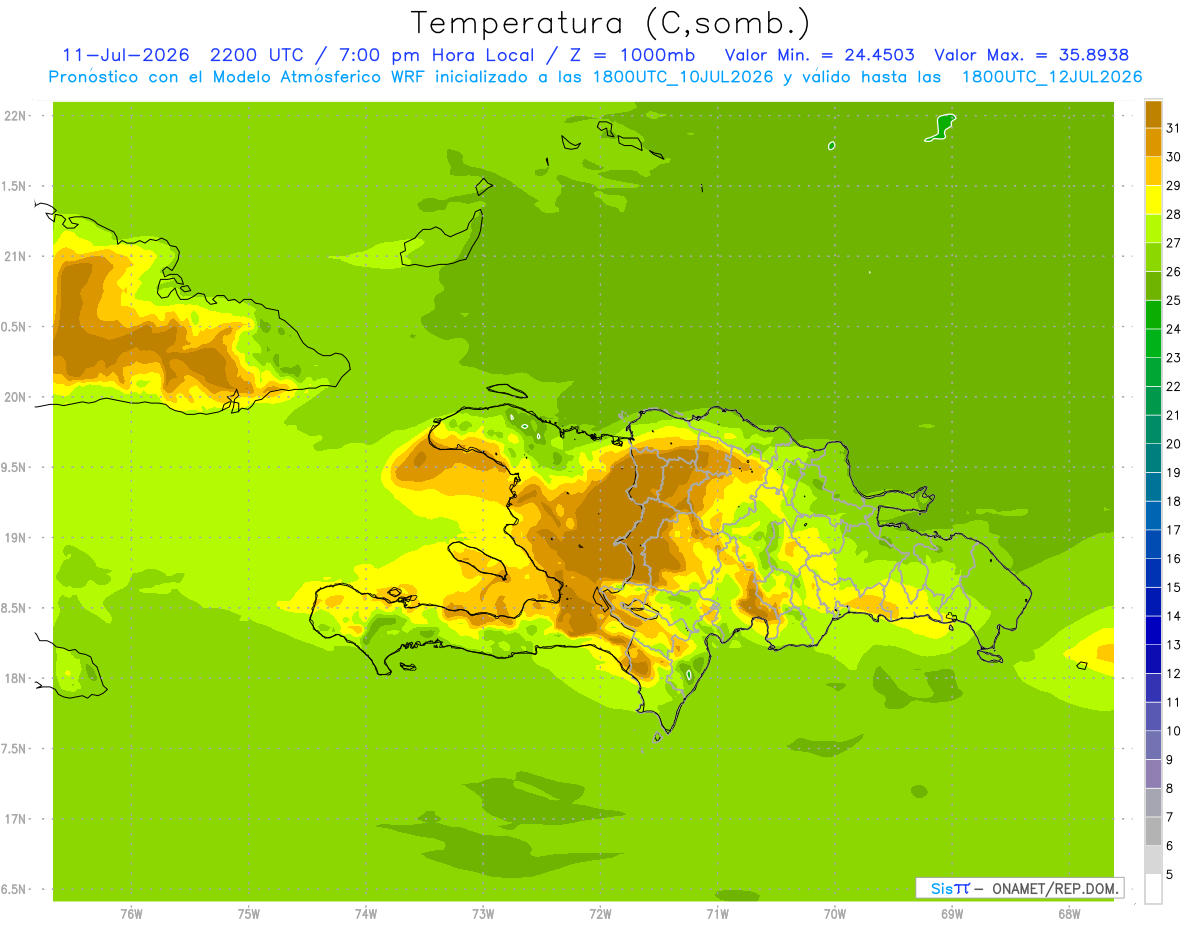Click the '69W' longitude axis label
This screenshot has width=1200, height=927.
click(x=952, y=914)
